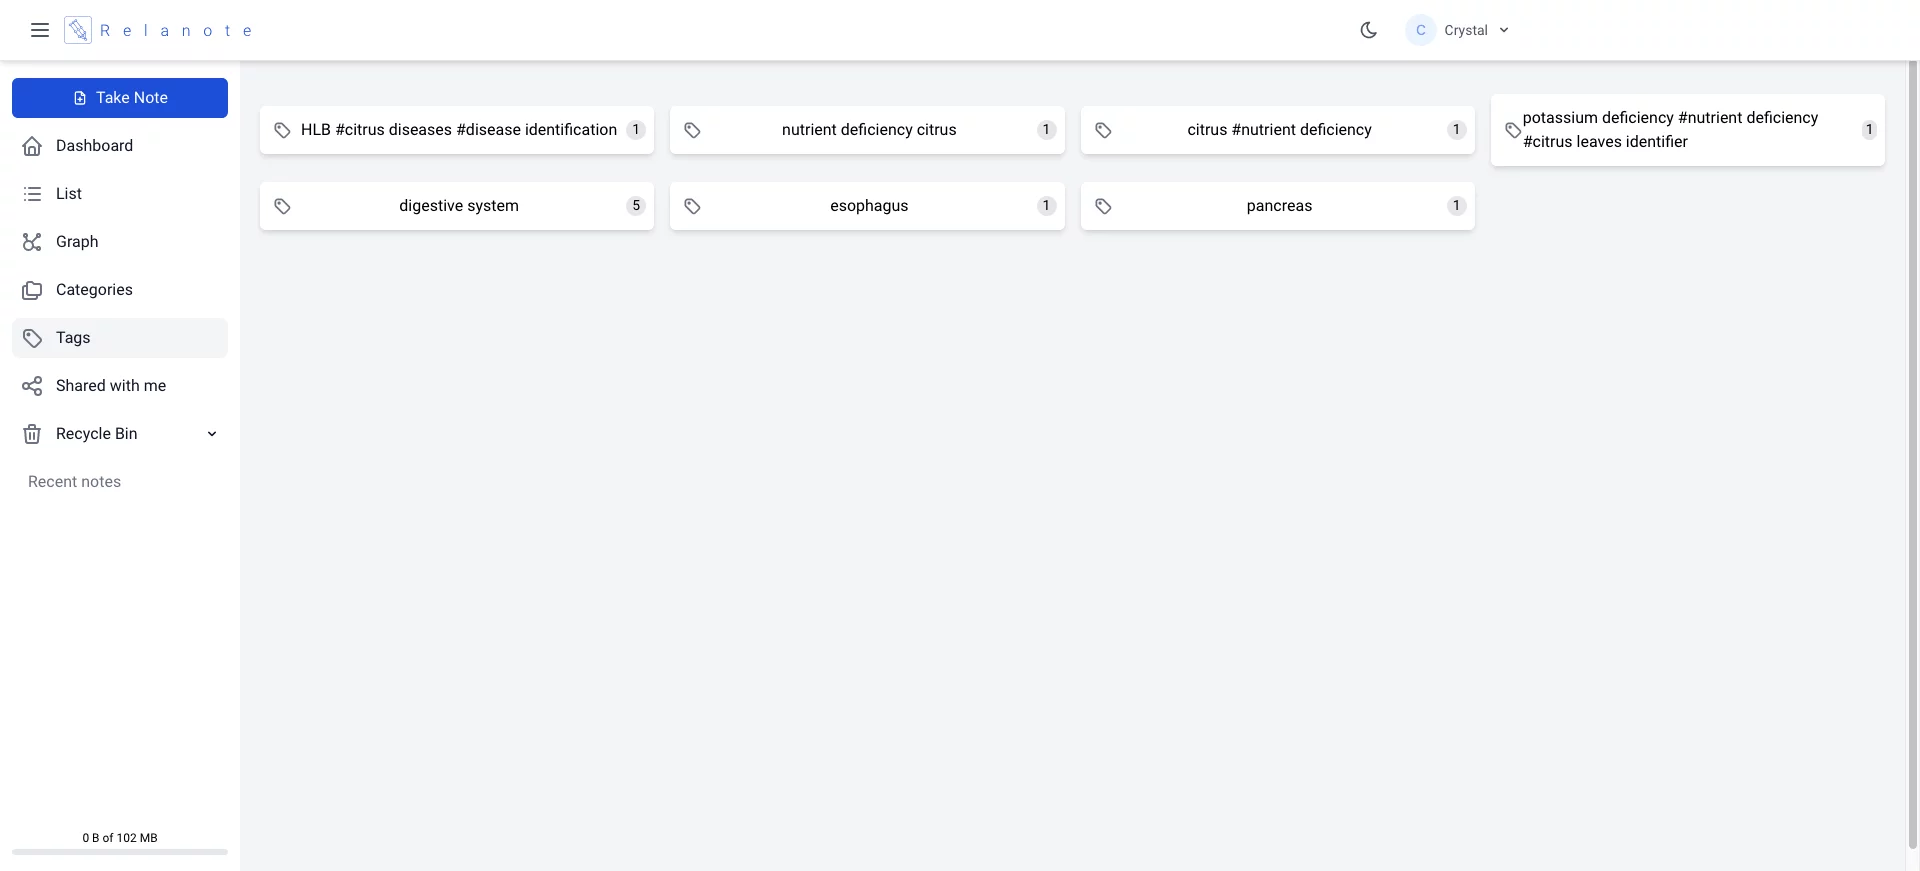Open the Crystal user dropdown

coord(1475,30)
